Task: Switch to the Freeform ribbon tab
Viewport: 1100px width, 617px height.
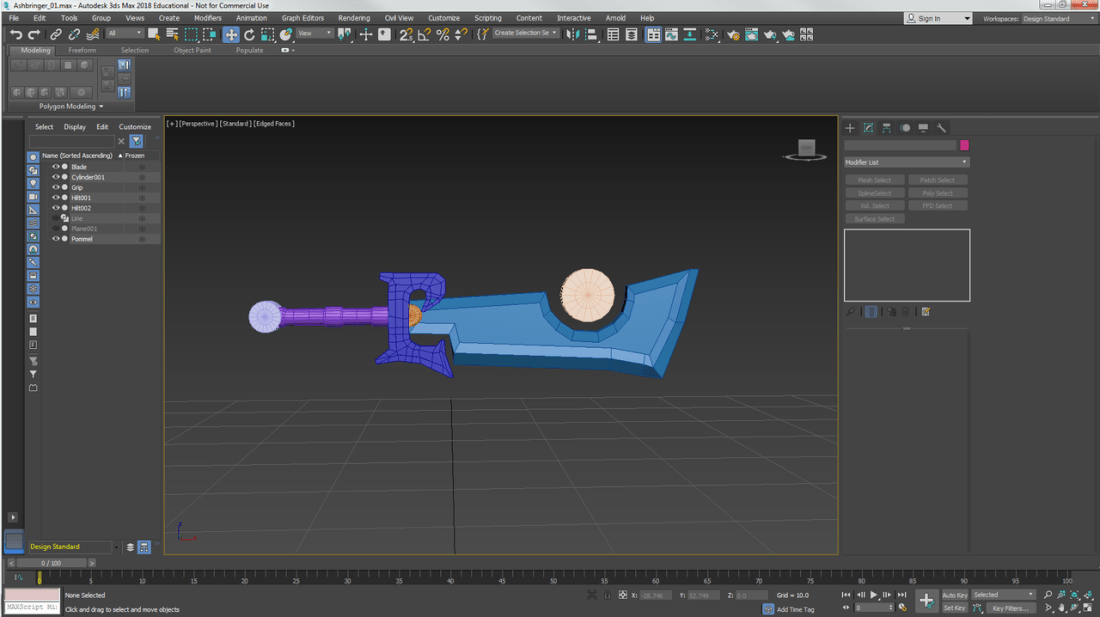Action: tap(82, 50)
